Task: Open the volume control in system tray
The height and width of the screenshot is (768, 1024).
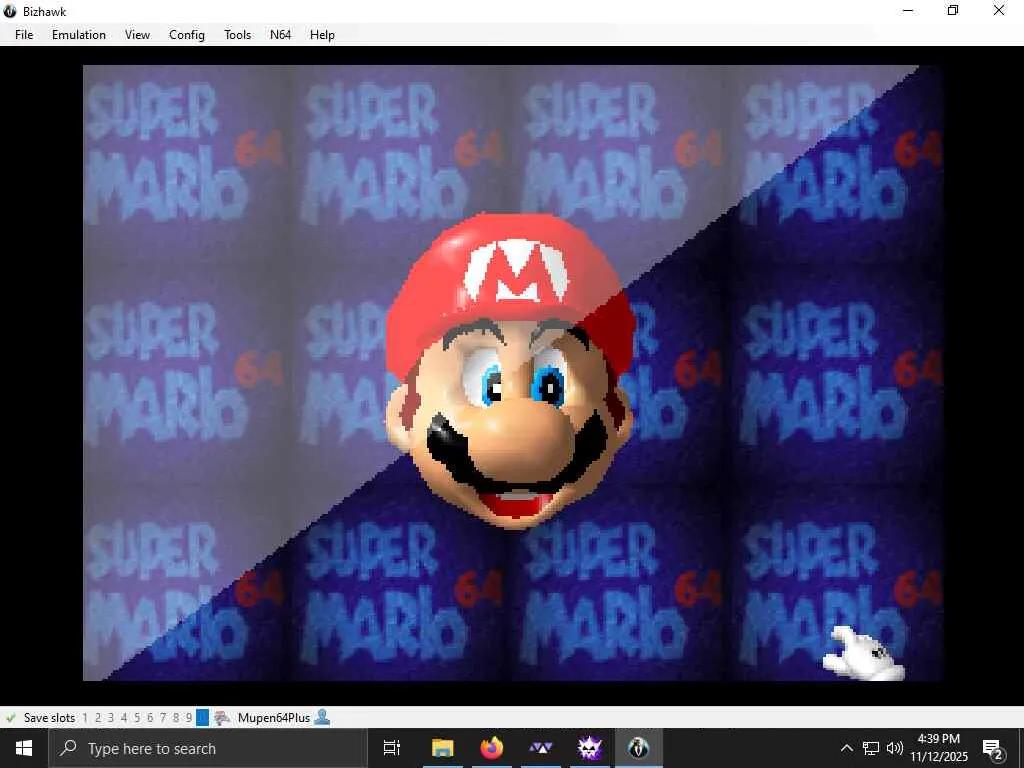Action: tap(895, 748)
